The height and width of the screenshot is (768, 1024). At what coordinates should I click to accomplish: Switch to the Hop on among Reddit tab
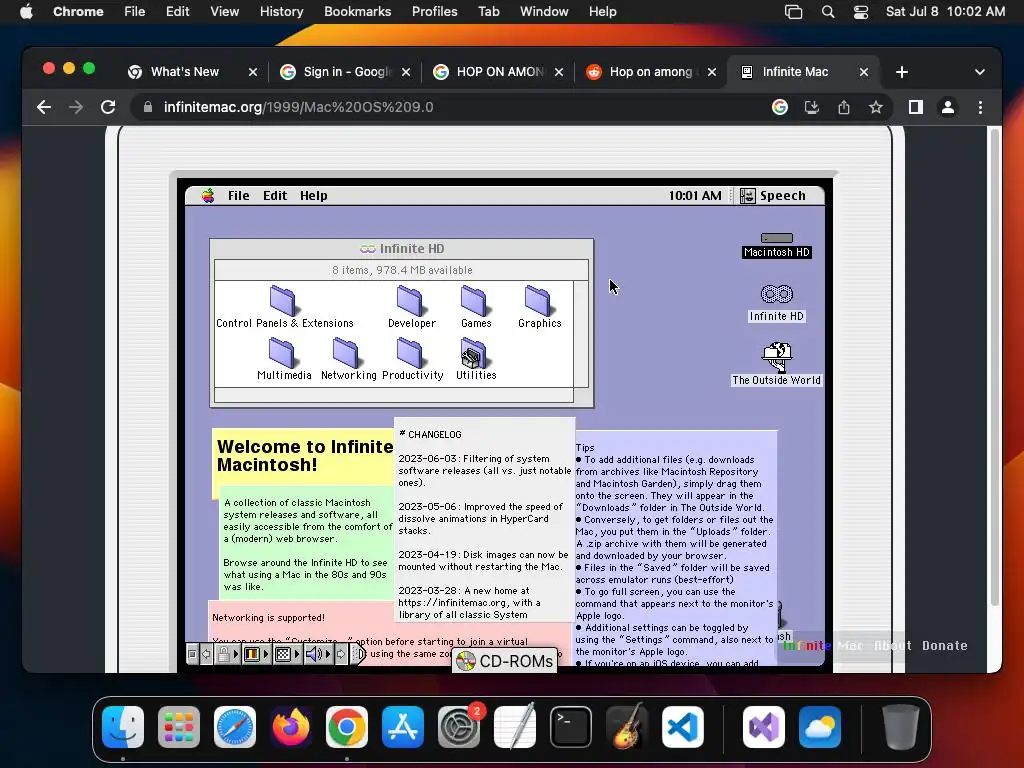coord(652,72)
